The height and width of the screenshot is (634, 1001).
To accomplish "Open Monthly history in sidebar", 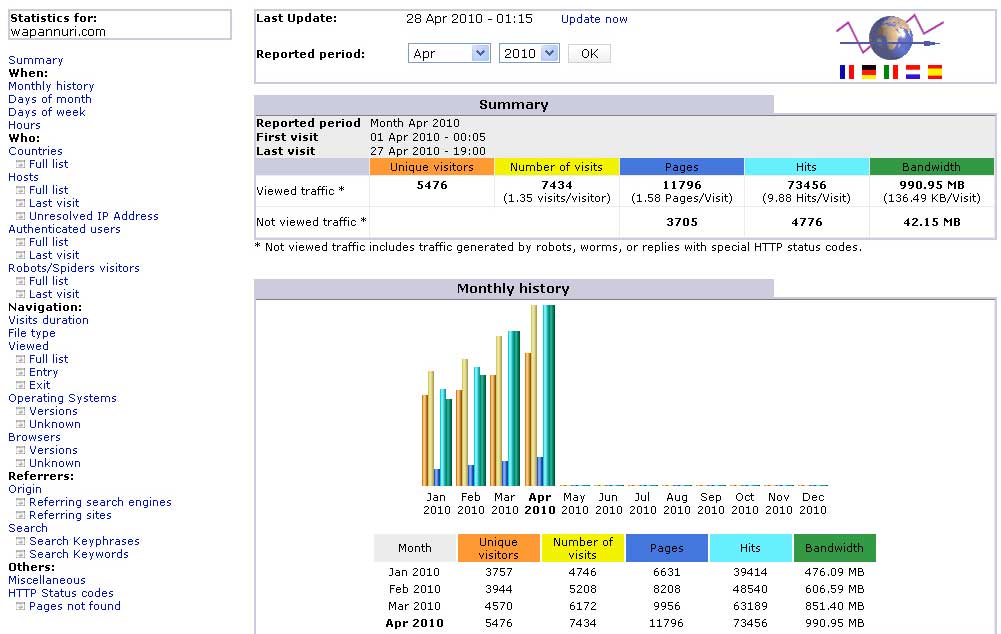I will tap(51, 86).
